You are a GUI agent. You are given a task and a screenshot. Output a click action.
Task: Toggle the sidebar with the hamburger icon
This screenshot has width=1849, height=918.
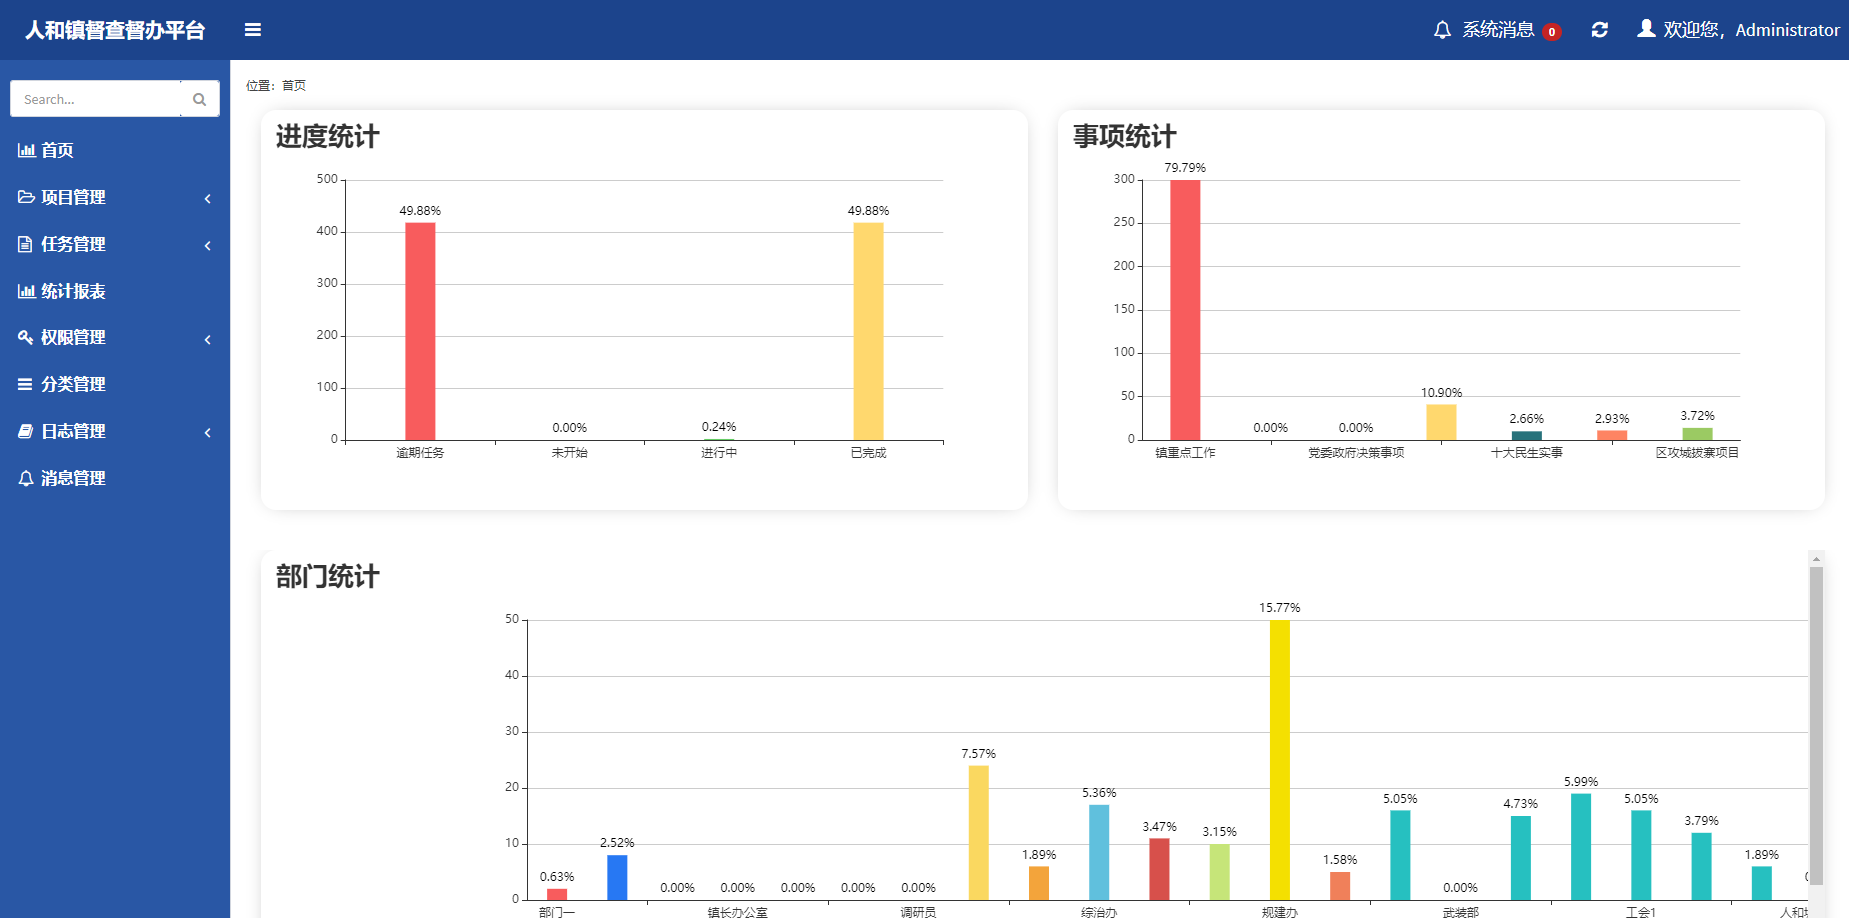click(253, 30)
